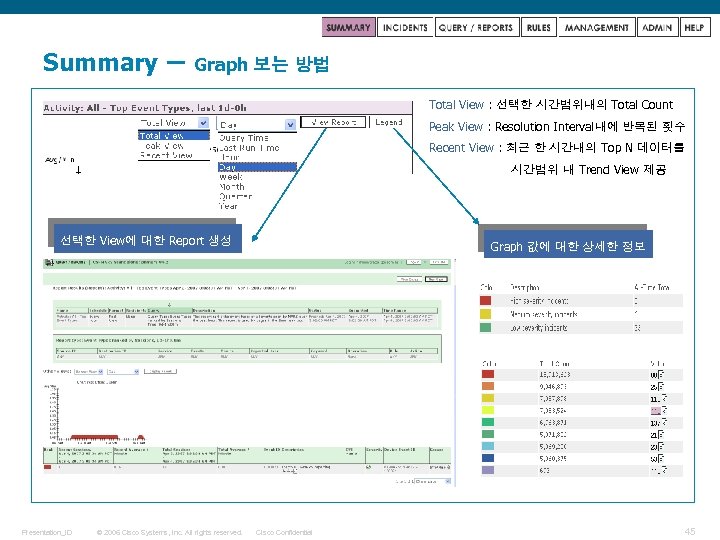Select 'Total View' in the dropdown list
The image size is (720, 540).
174,135
